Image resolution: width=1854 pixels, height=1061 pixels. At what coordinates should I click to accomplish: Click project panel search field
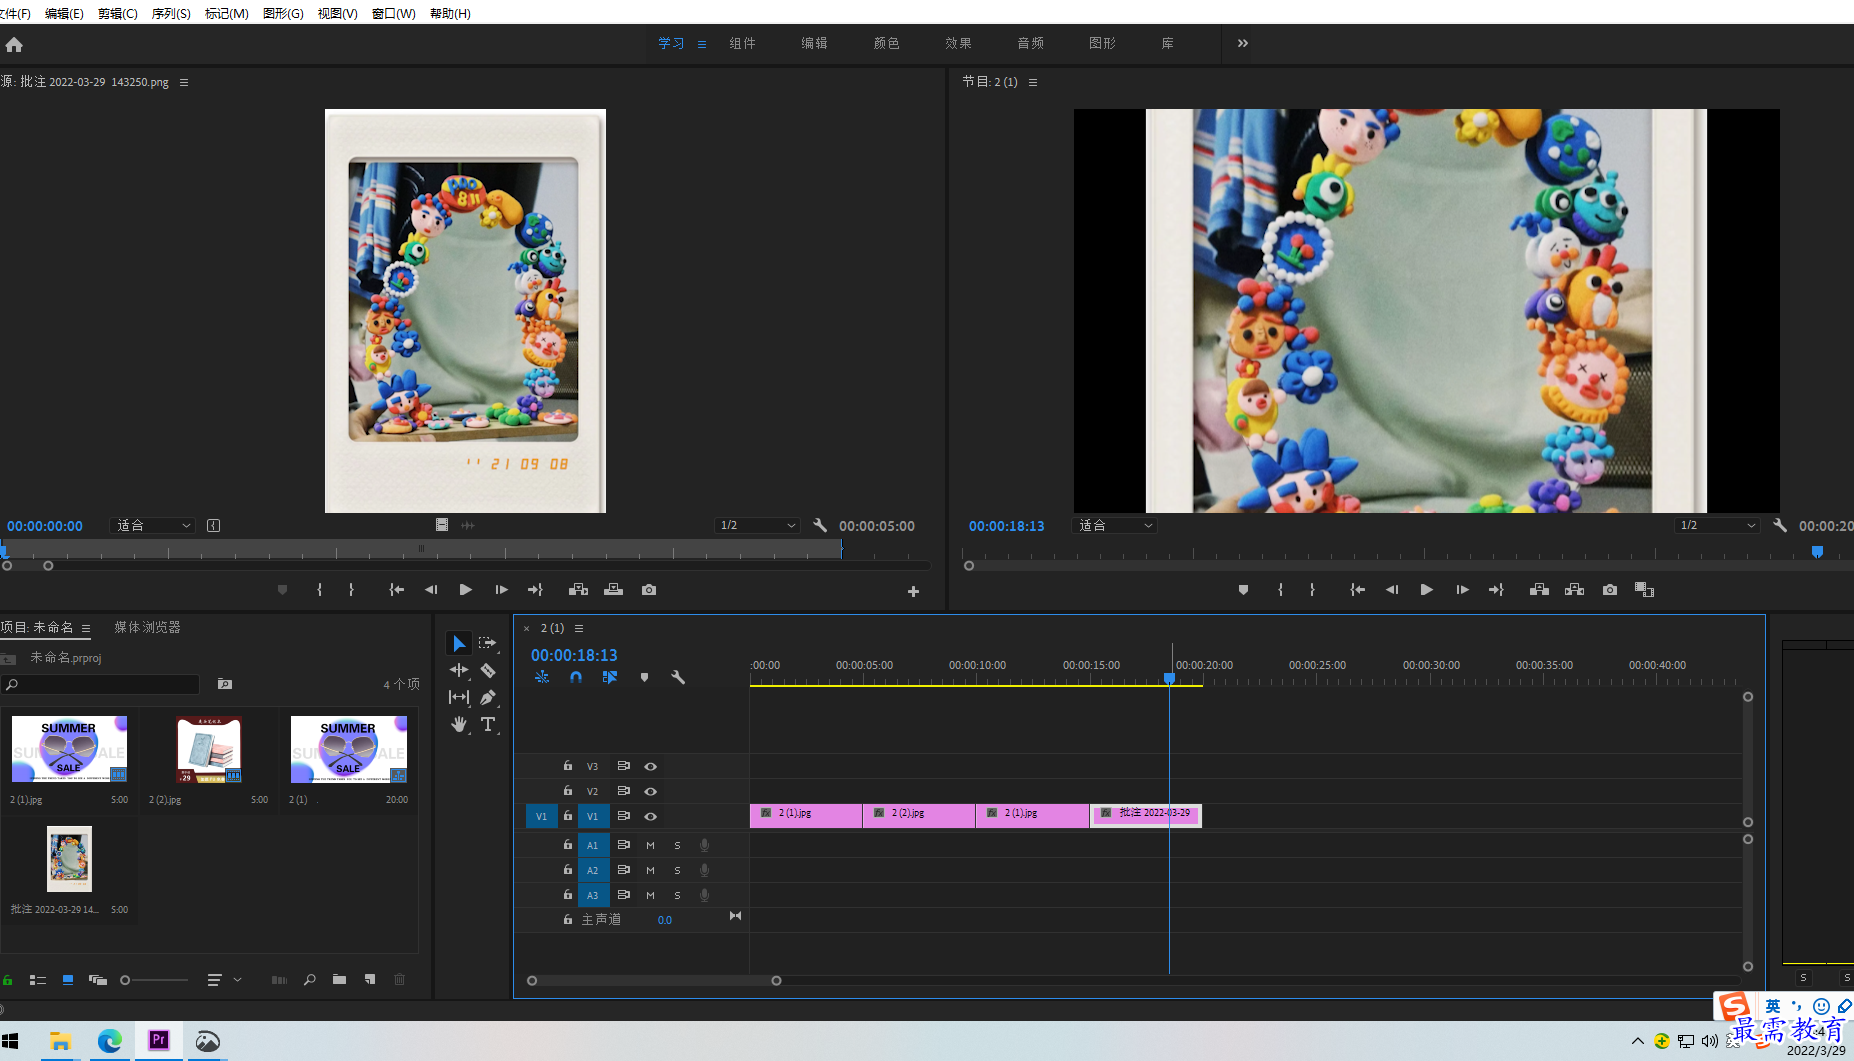coord(100,684)
